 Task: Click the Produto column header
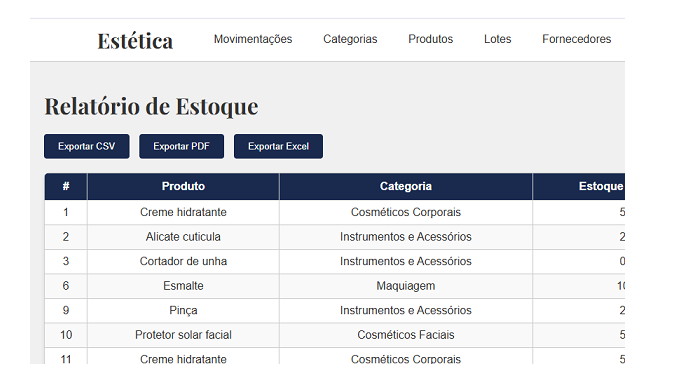[x=183, y=187]
